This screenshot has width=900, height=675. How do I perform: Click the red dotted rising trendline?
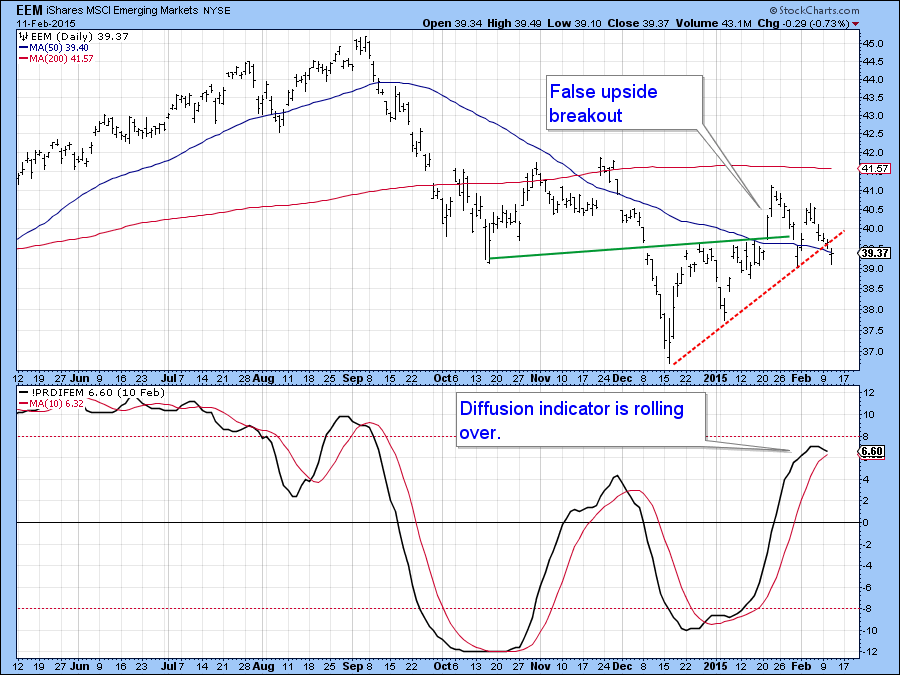(758, 297)
